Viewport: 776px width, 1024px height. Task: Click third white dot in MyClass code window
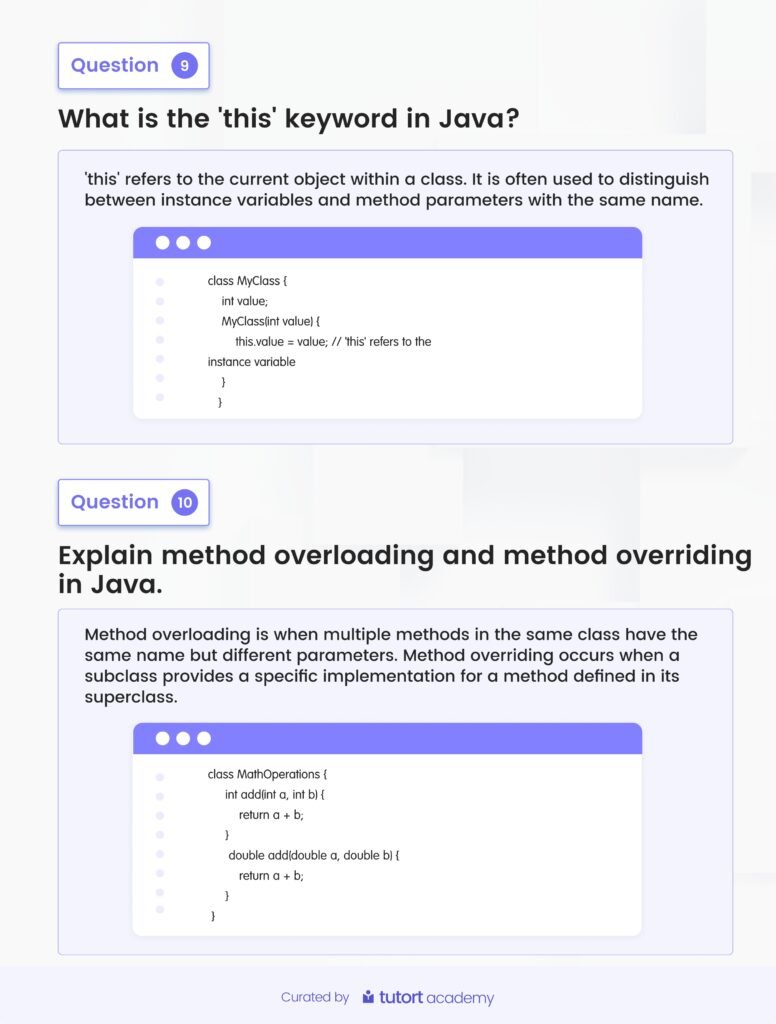point(204,243)
